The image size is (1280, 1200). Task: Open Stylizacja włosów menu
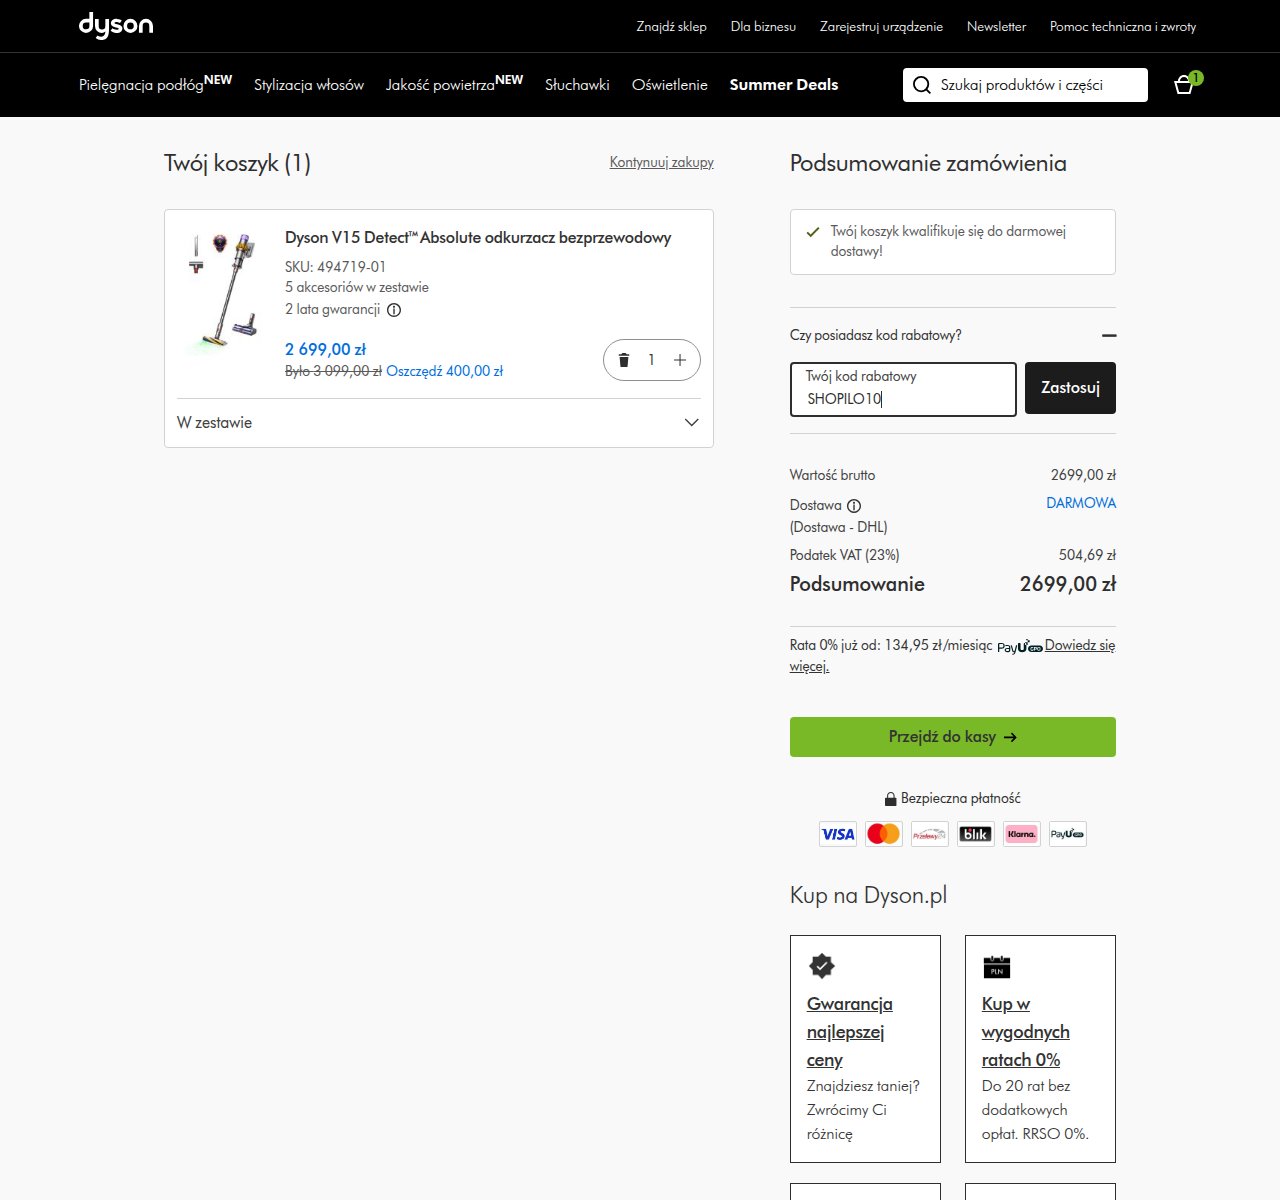click(309, 85)
